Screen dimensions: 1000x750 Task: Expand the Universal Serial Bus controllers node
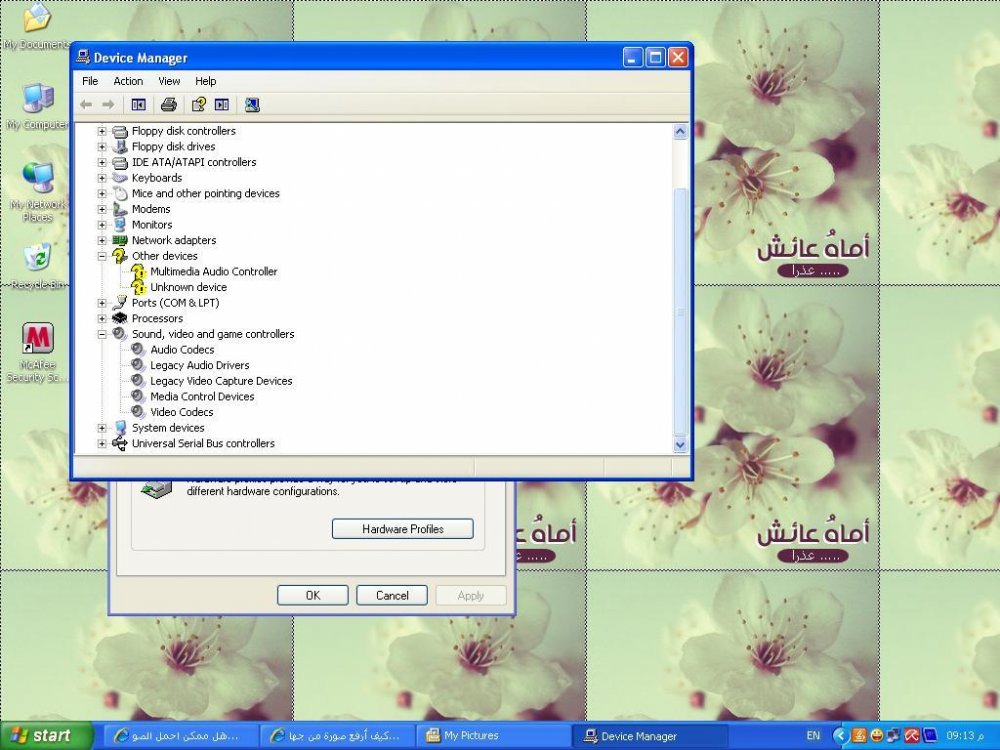tap(102, 444)
